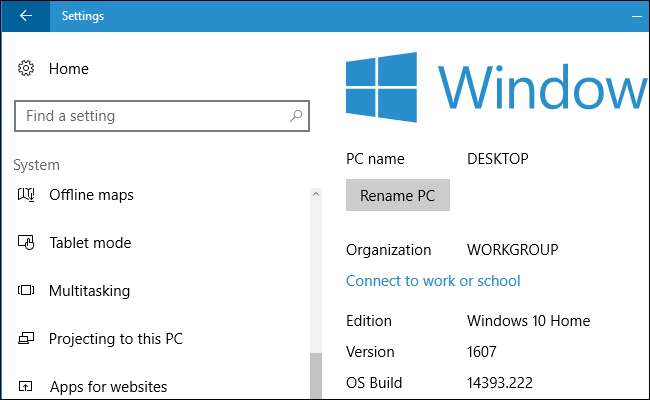Focus the Find a setting search box
The width and height of the screenshot is (650, 400).
[150, 116]
